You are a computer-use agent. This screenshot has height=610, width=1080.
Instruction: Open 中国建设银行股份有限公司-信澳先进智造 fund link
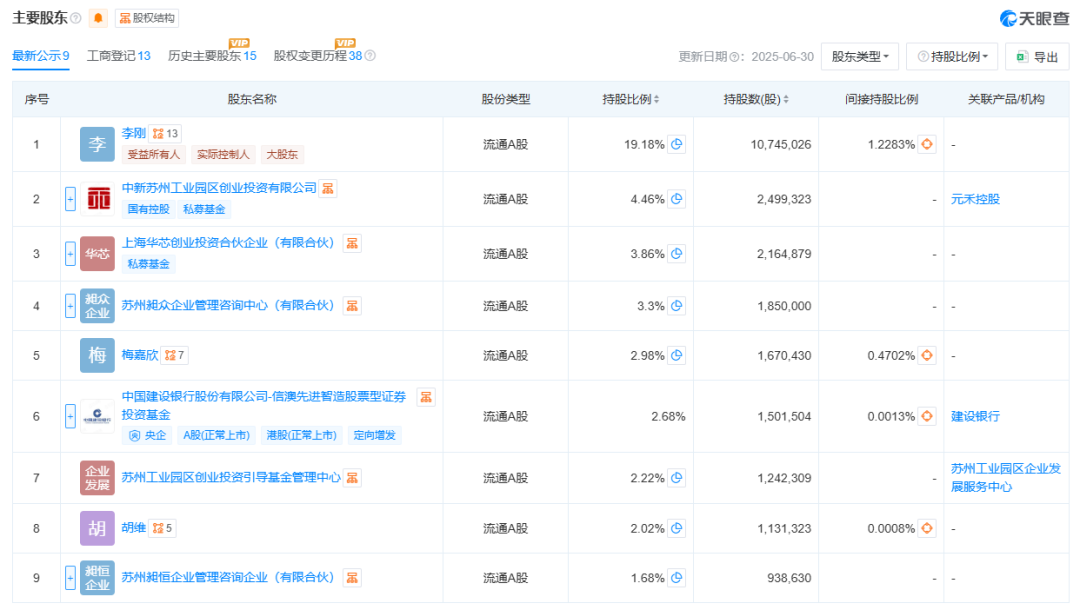coord(264,406)
